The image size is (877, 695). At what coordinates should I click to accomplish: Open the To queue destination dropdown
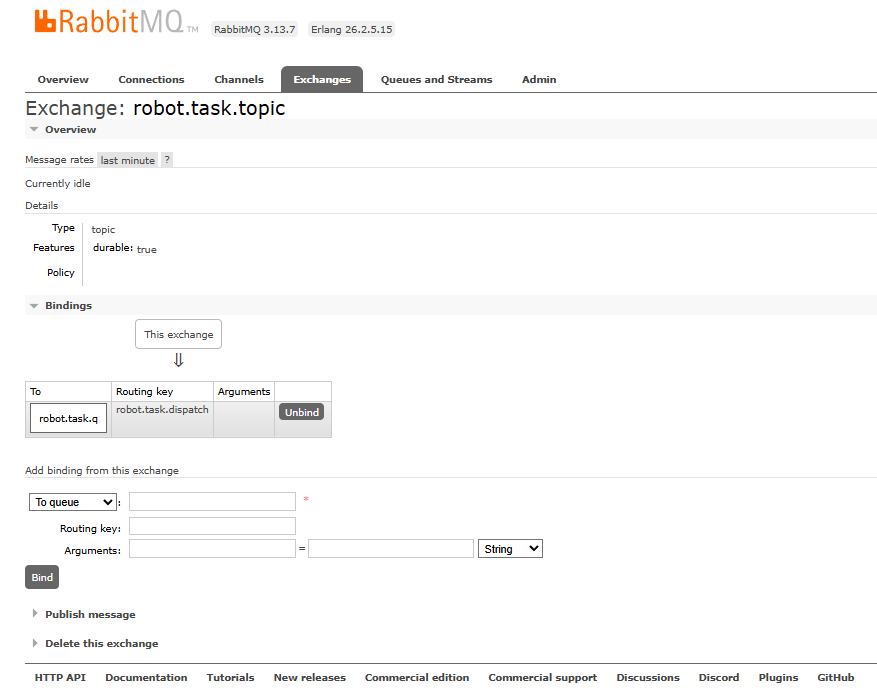pos(73,502)
